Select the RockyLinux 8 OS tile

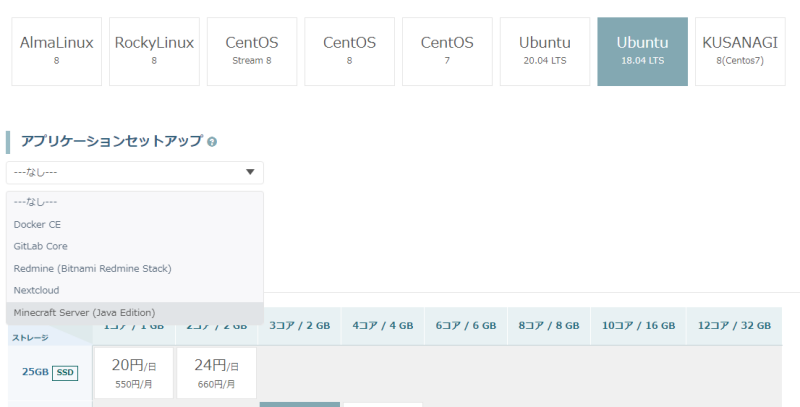154,52
